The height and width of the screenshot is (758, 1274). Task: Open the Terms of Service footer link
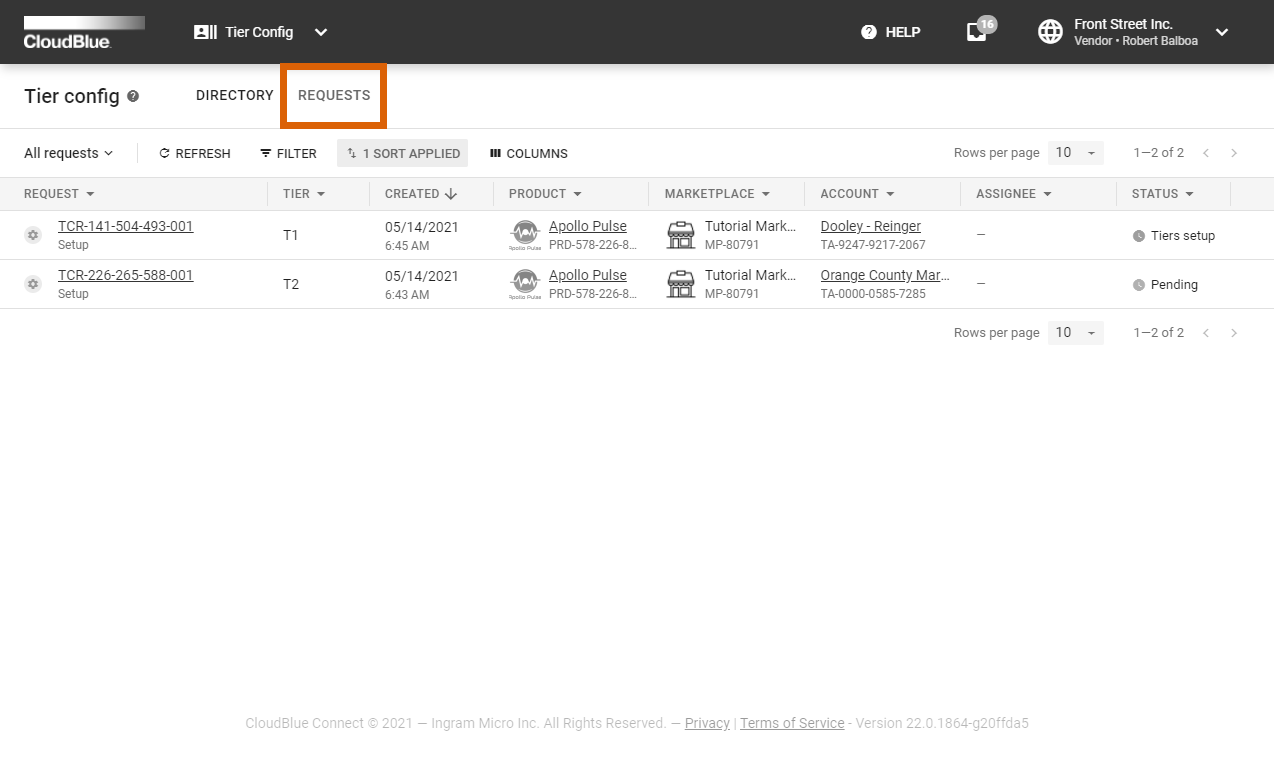pyautogui.click(x=792, y=723)
